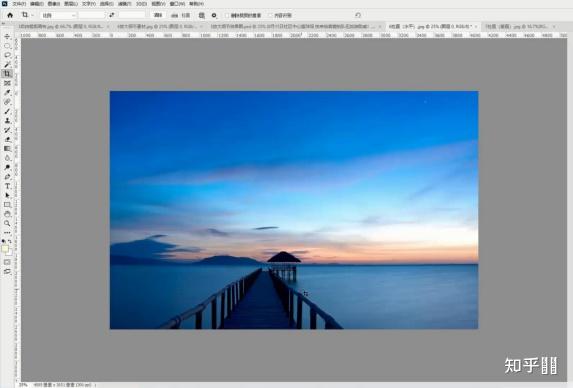Screen dimensions: 573x388
Task: Select the Horizontal Type tool
Action: pos(7,186)
